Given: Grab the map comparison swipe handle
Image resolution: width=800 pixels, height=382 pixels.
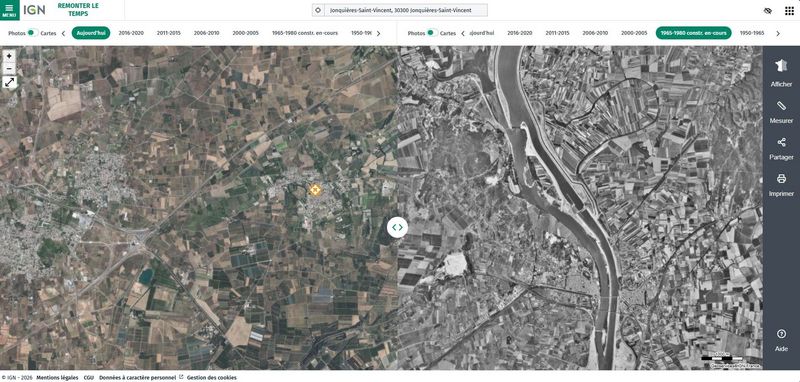Looking at the screenshot, I should [397, 227].
